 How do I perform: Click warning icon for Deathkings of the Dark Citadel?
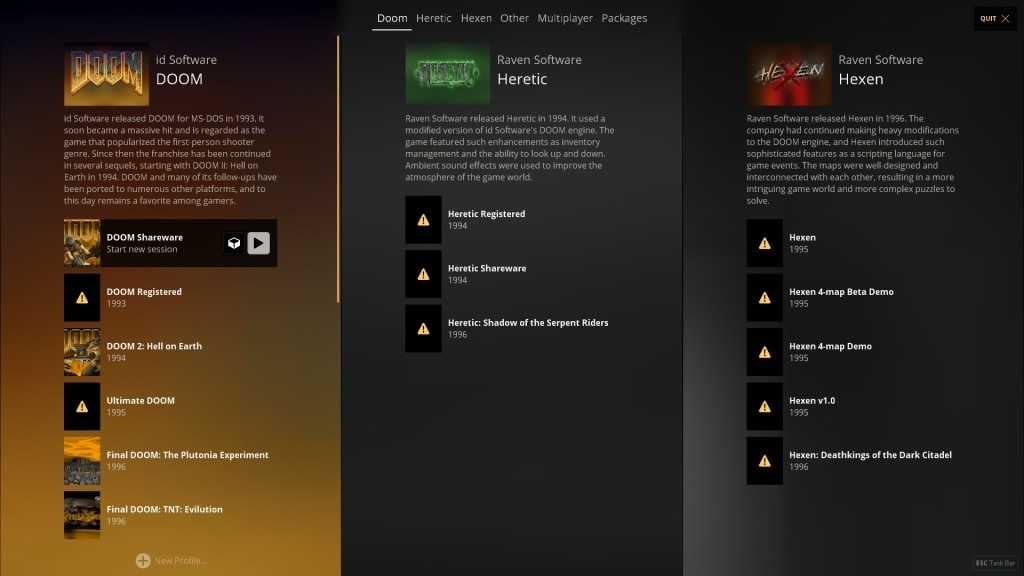[x=765, y=461]
